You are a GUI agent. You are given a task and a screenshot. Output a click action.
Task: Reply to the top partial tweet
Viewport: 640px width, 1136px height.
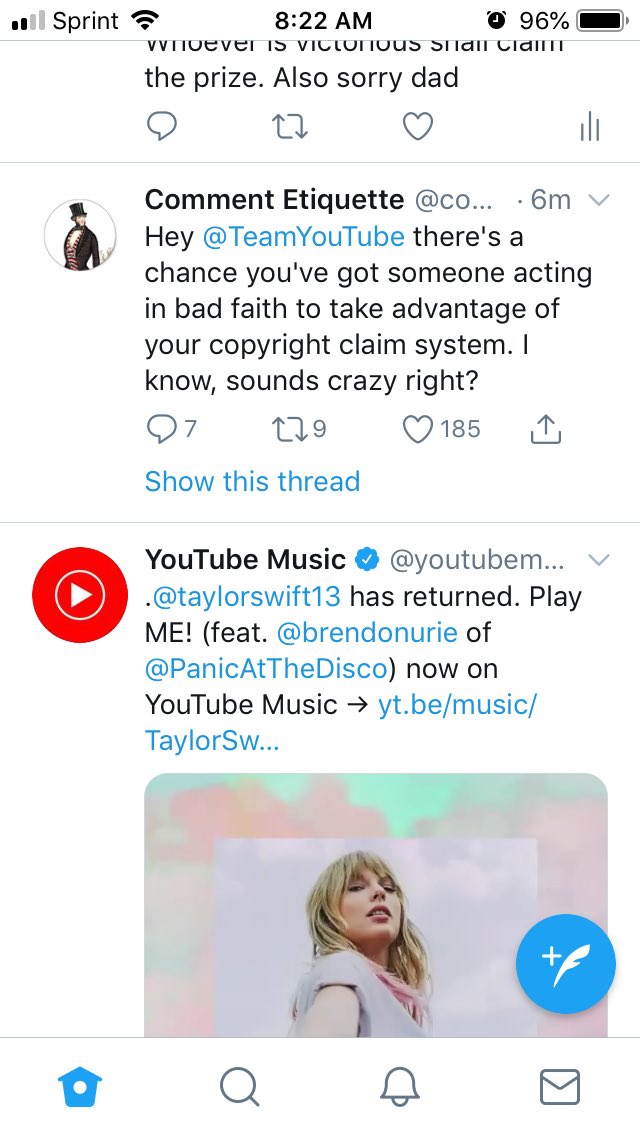(161, 127)
